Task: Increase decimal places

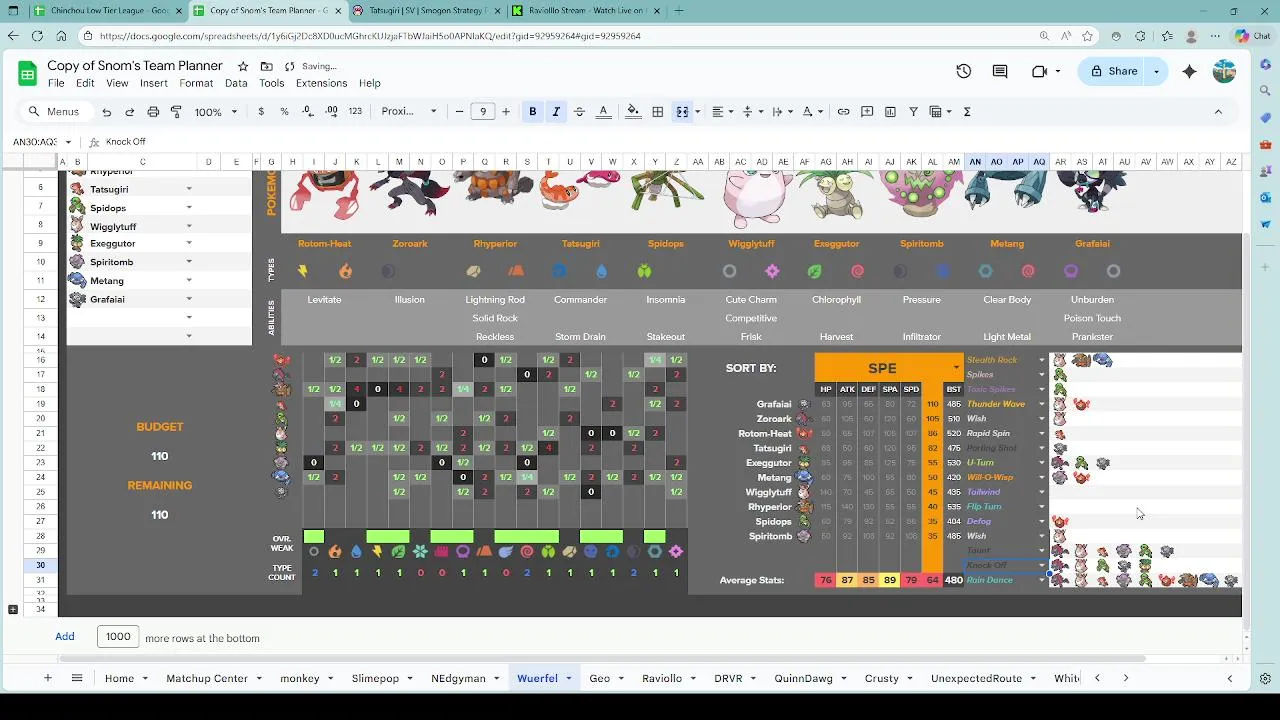Action: (331, 112)
